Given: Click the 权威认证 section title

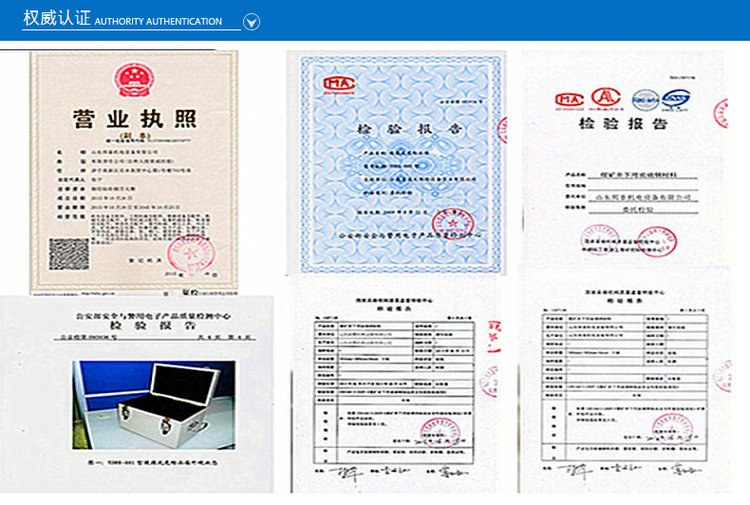Looking at the screenshot, I should (57, 19).
